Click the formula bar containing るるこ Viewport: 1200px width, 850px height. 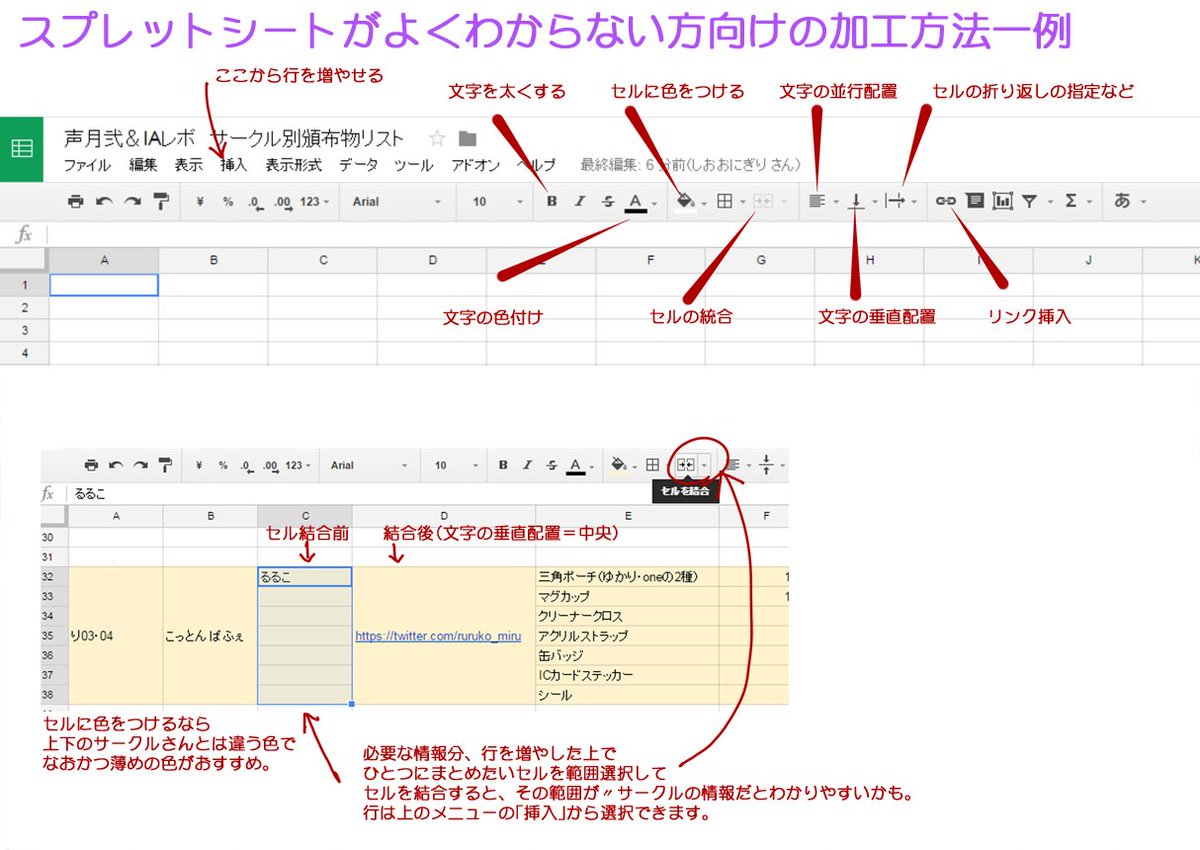click(x=428, y=493)
